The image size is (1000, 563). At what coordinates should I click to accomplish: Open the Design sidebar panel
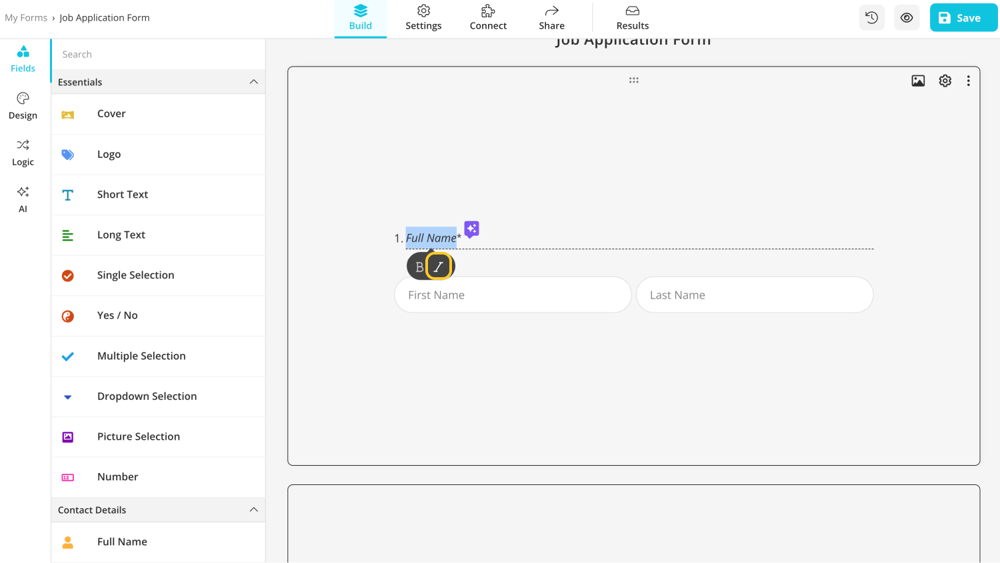coord(23,106)
